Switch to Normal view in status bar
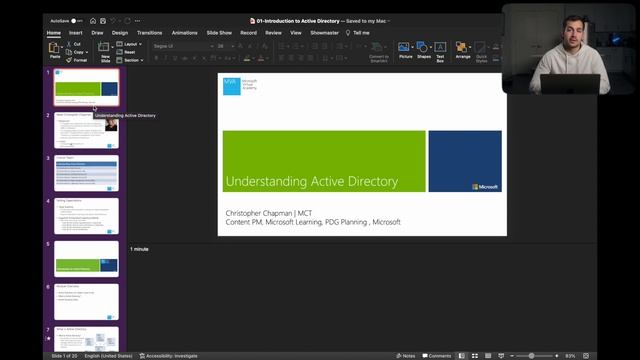The height and width of the screenshot is (360, 640). pos(461,356)
